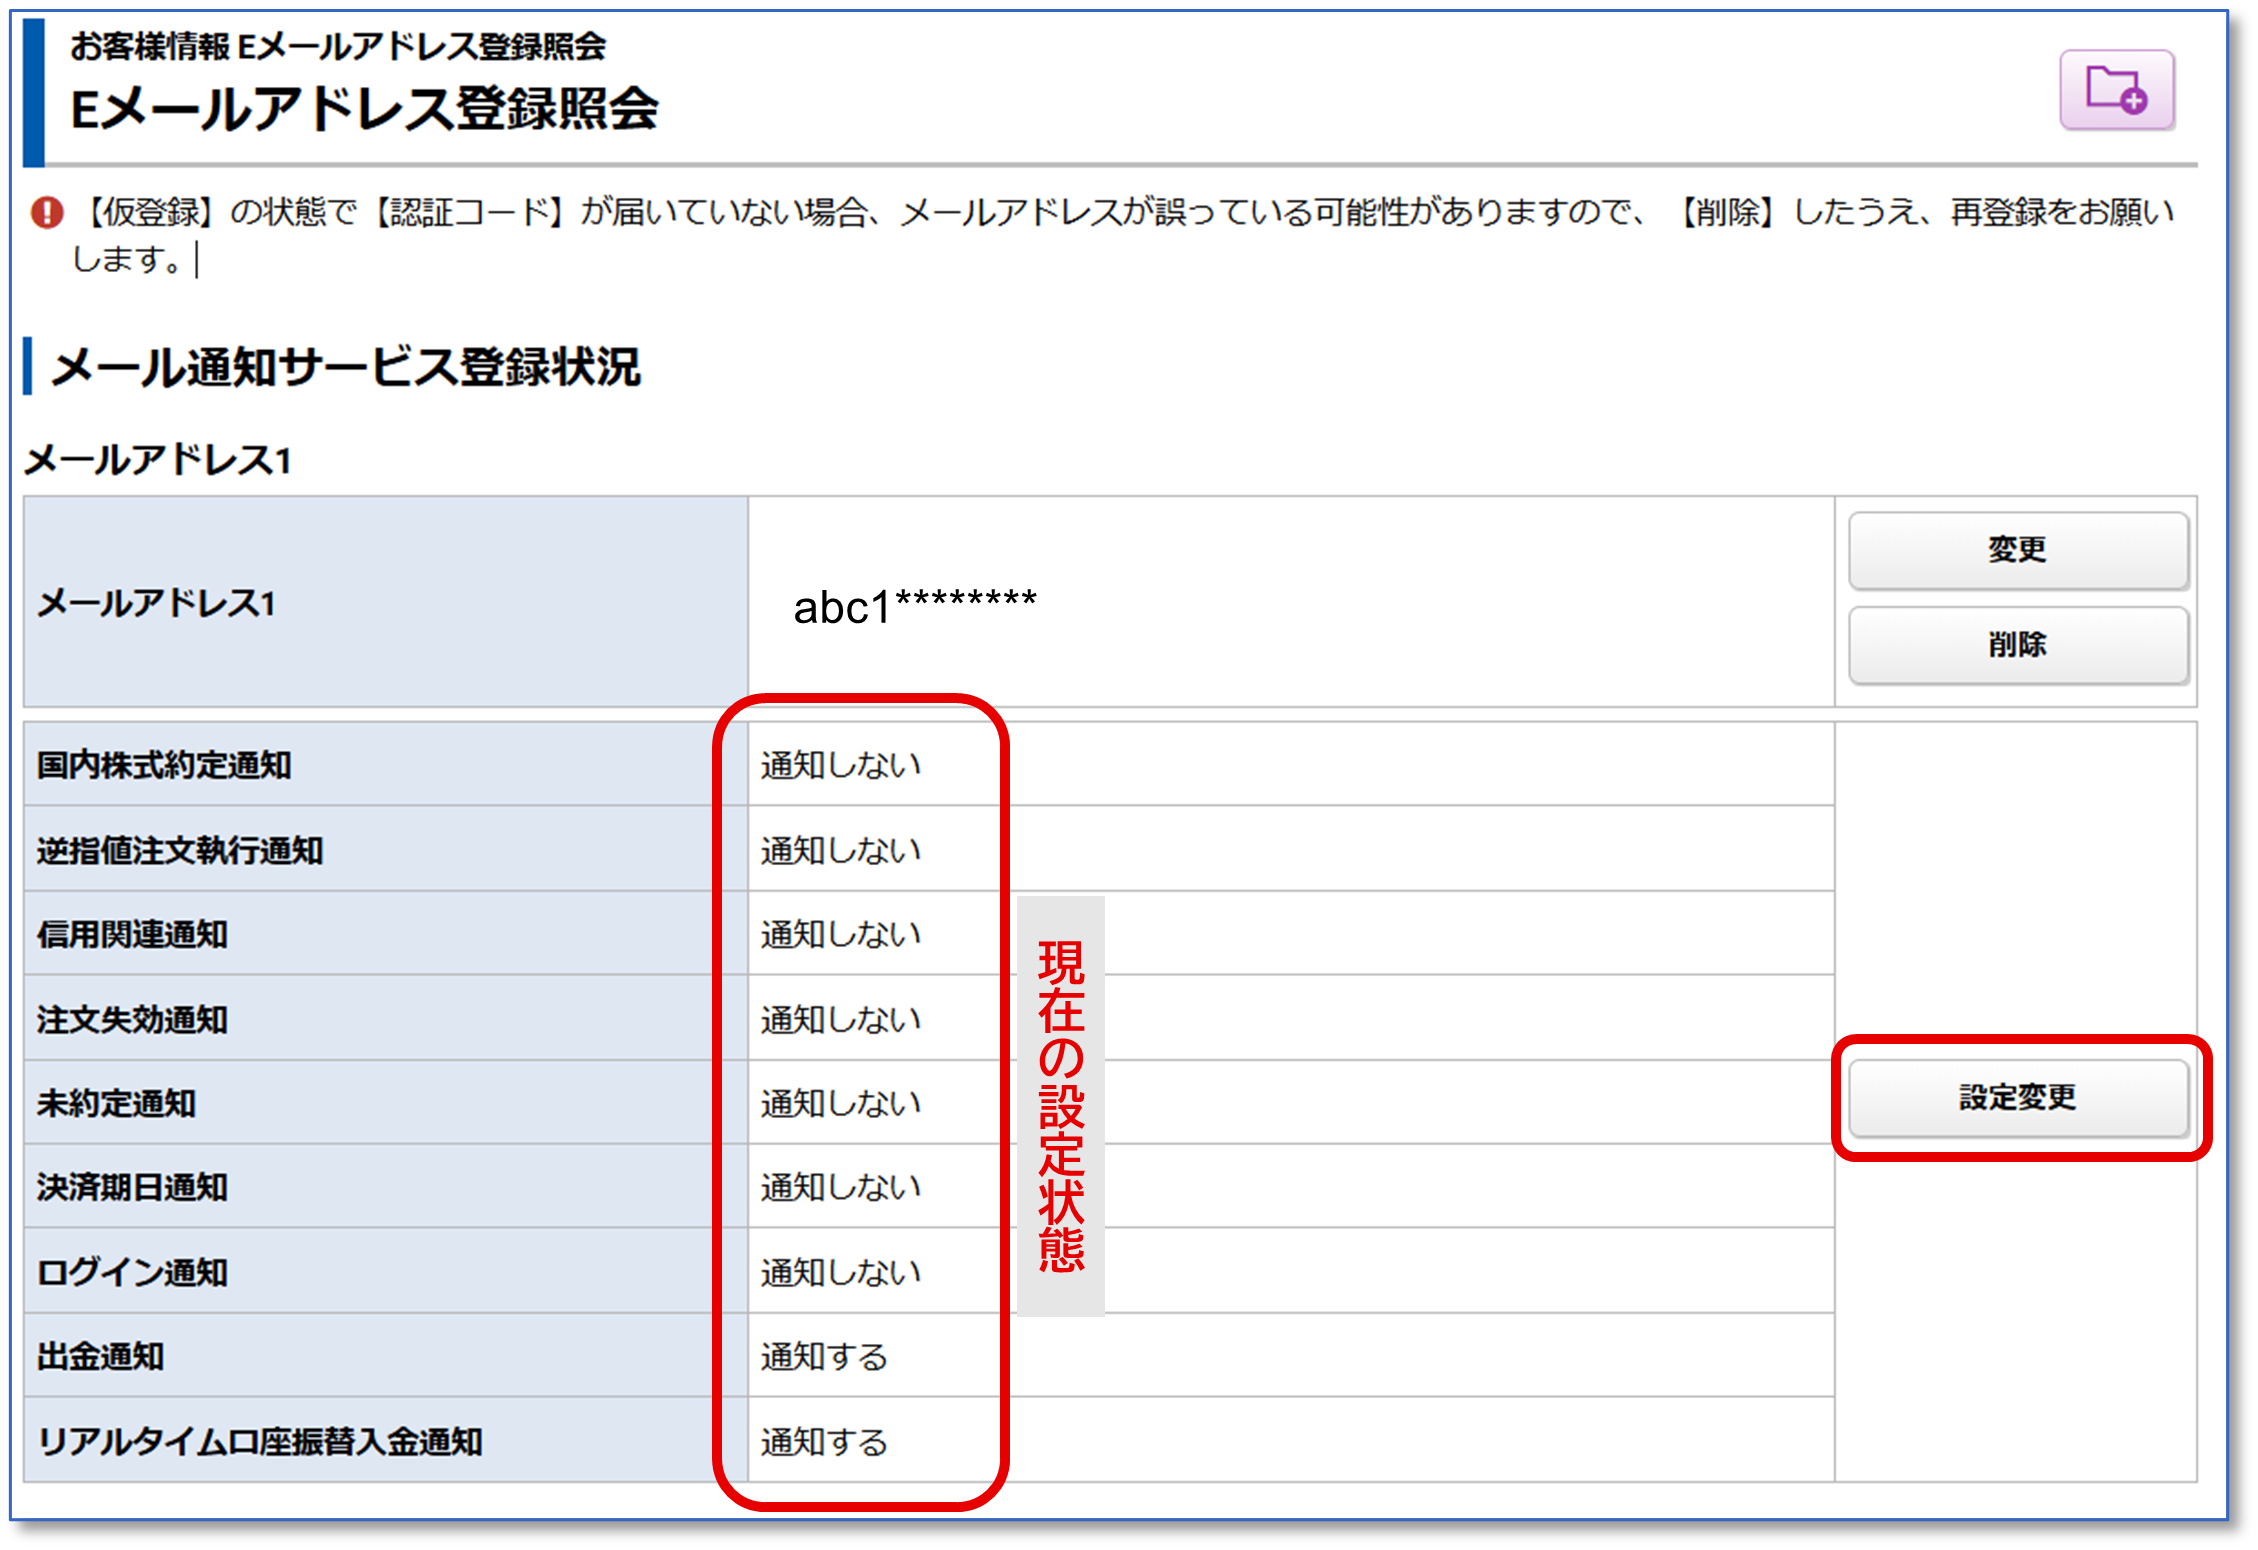This screenshot has height=1550, width=2258.
Task: Click the お客様情報 breadcrumb text
Action: click(x=150, y=46)
